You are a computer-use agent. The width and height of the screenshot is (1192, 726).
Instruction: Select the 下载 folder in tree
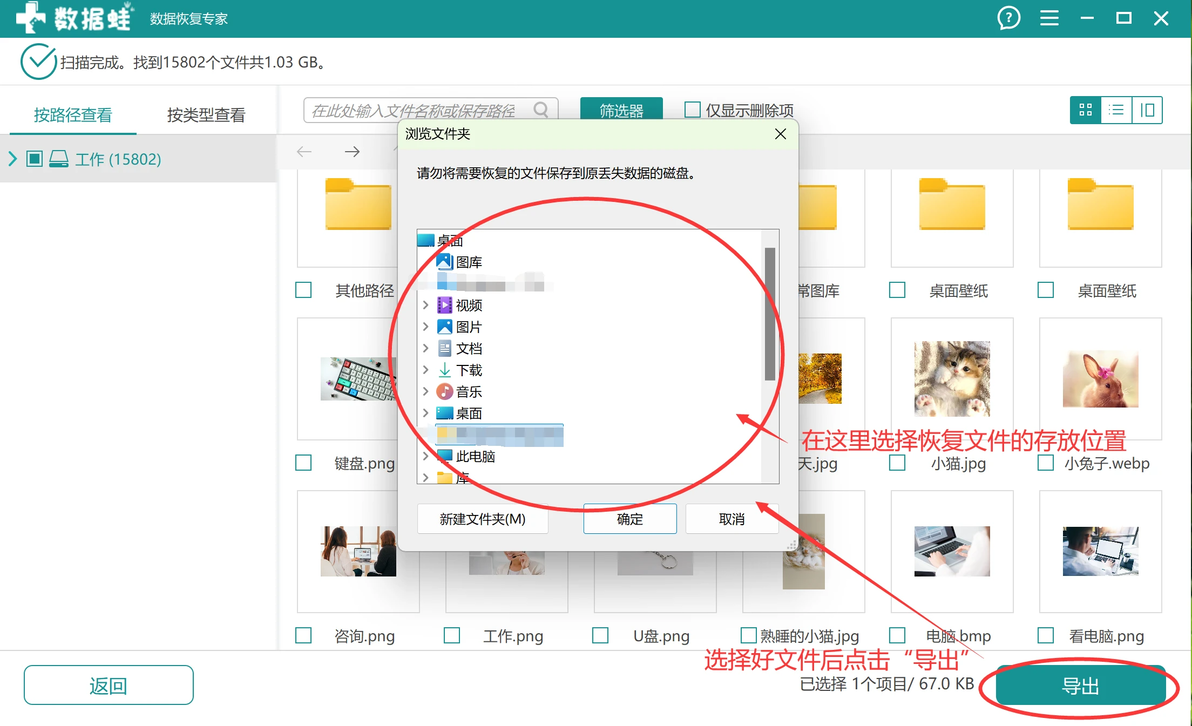coord(468,370)
